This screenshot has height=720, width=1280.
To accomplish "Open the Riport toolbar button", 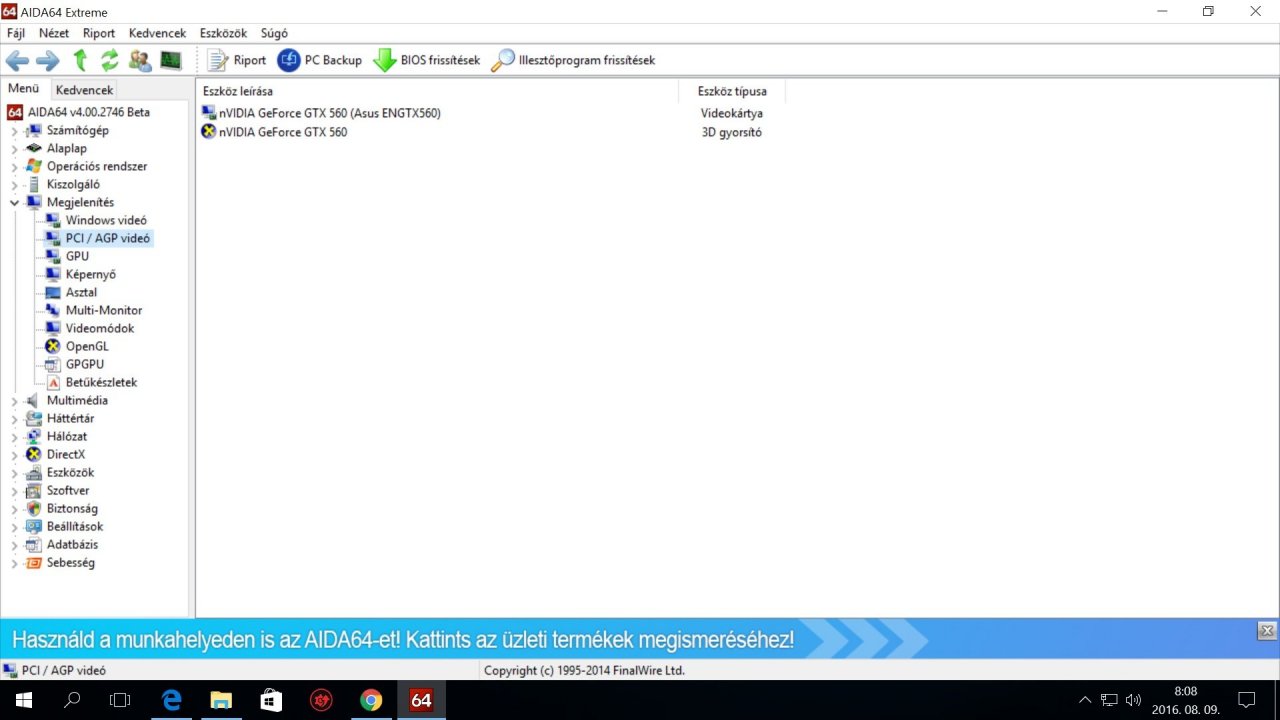I will click(237, 60).
